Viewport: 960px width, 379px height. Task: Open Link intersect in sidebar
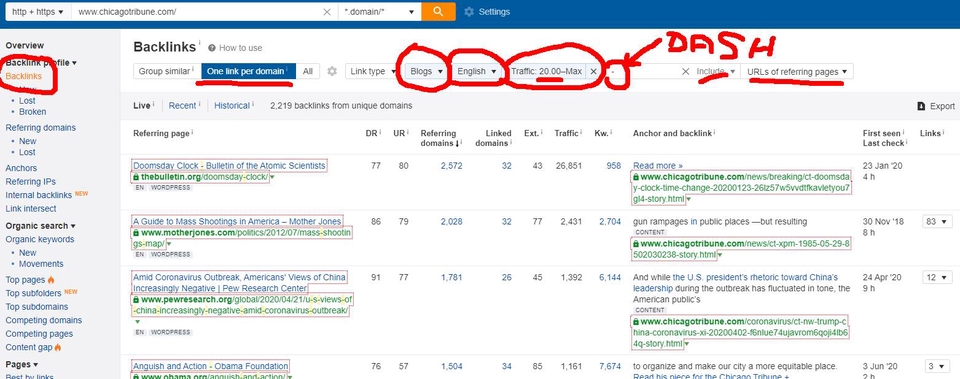[31, 208]
